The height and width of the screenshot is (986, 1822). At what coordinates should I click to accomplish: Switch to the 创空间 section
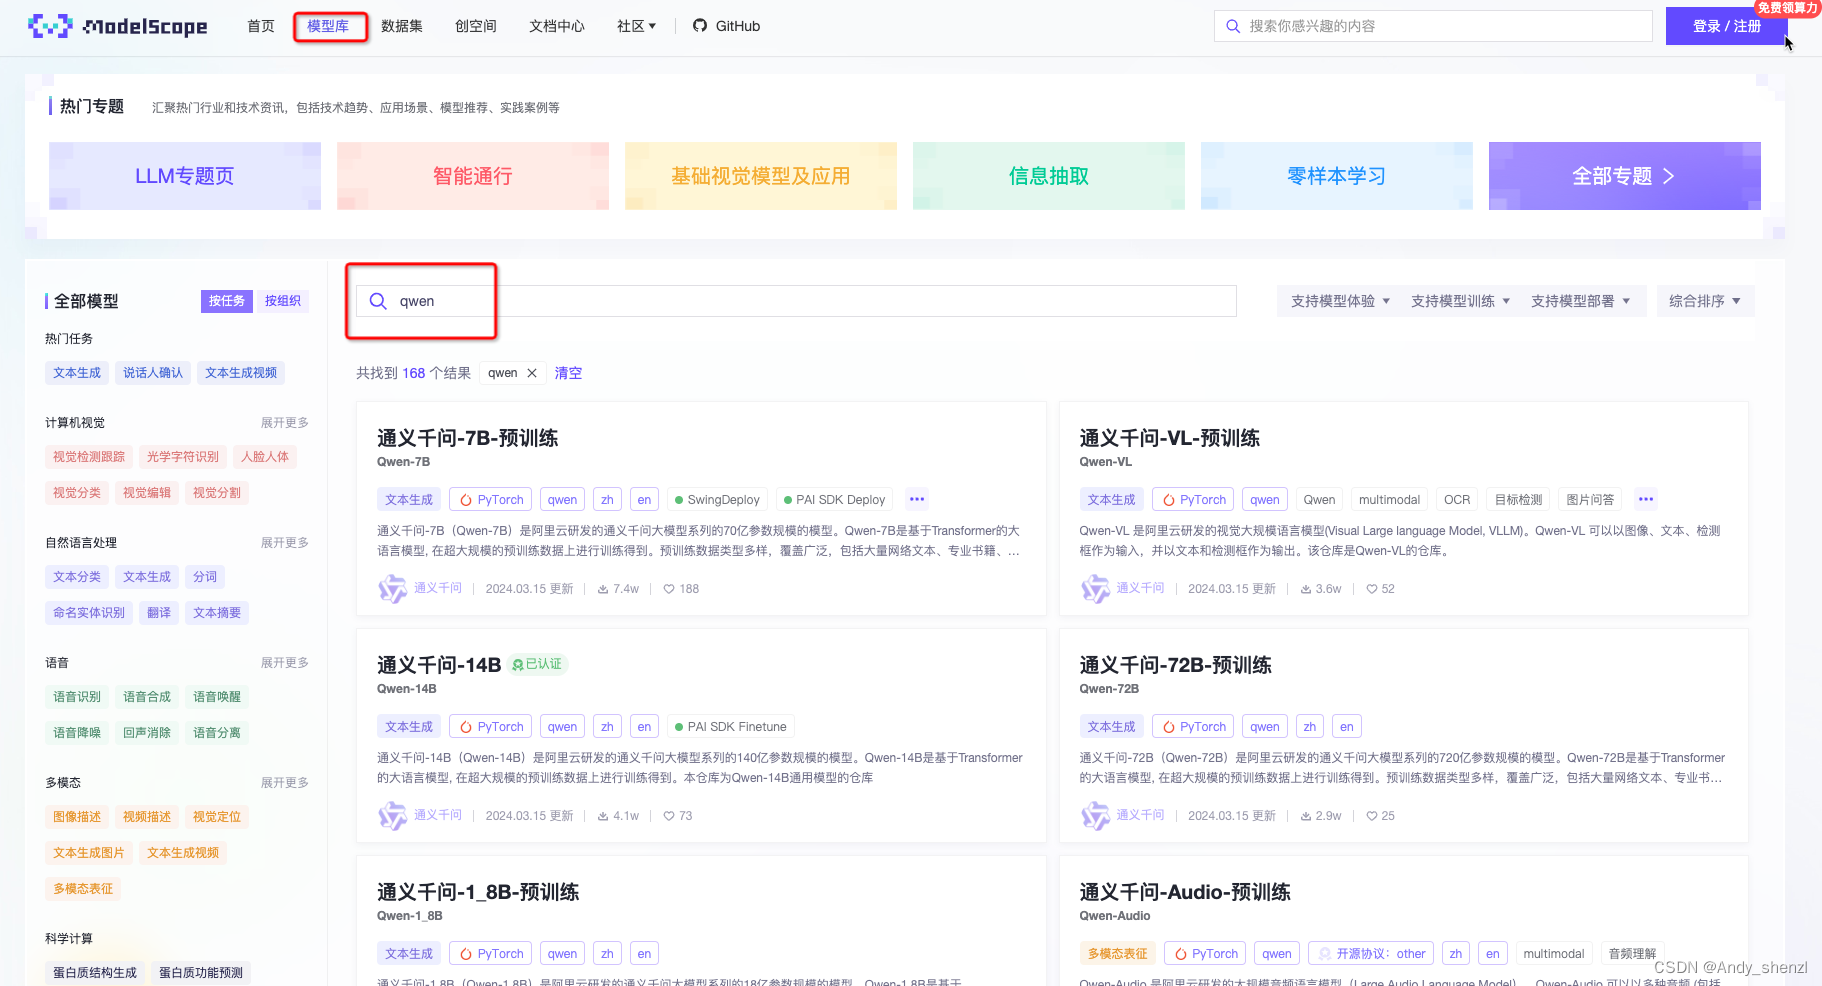(476, 26)
